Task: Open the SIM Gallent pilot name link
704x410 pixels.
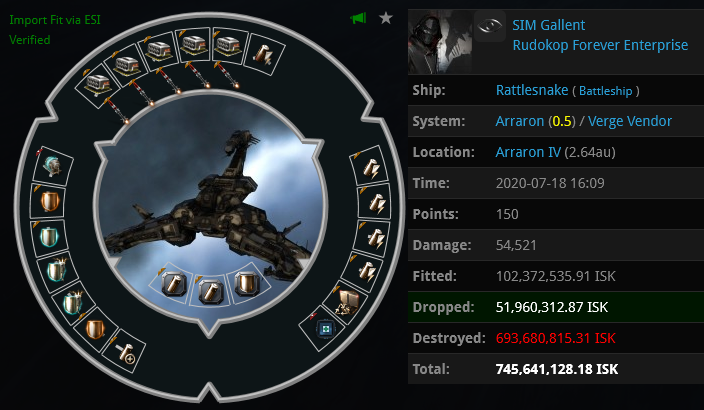Action: pos(549,25)
